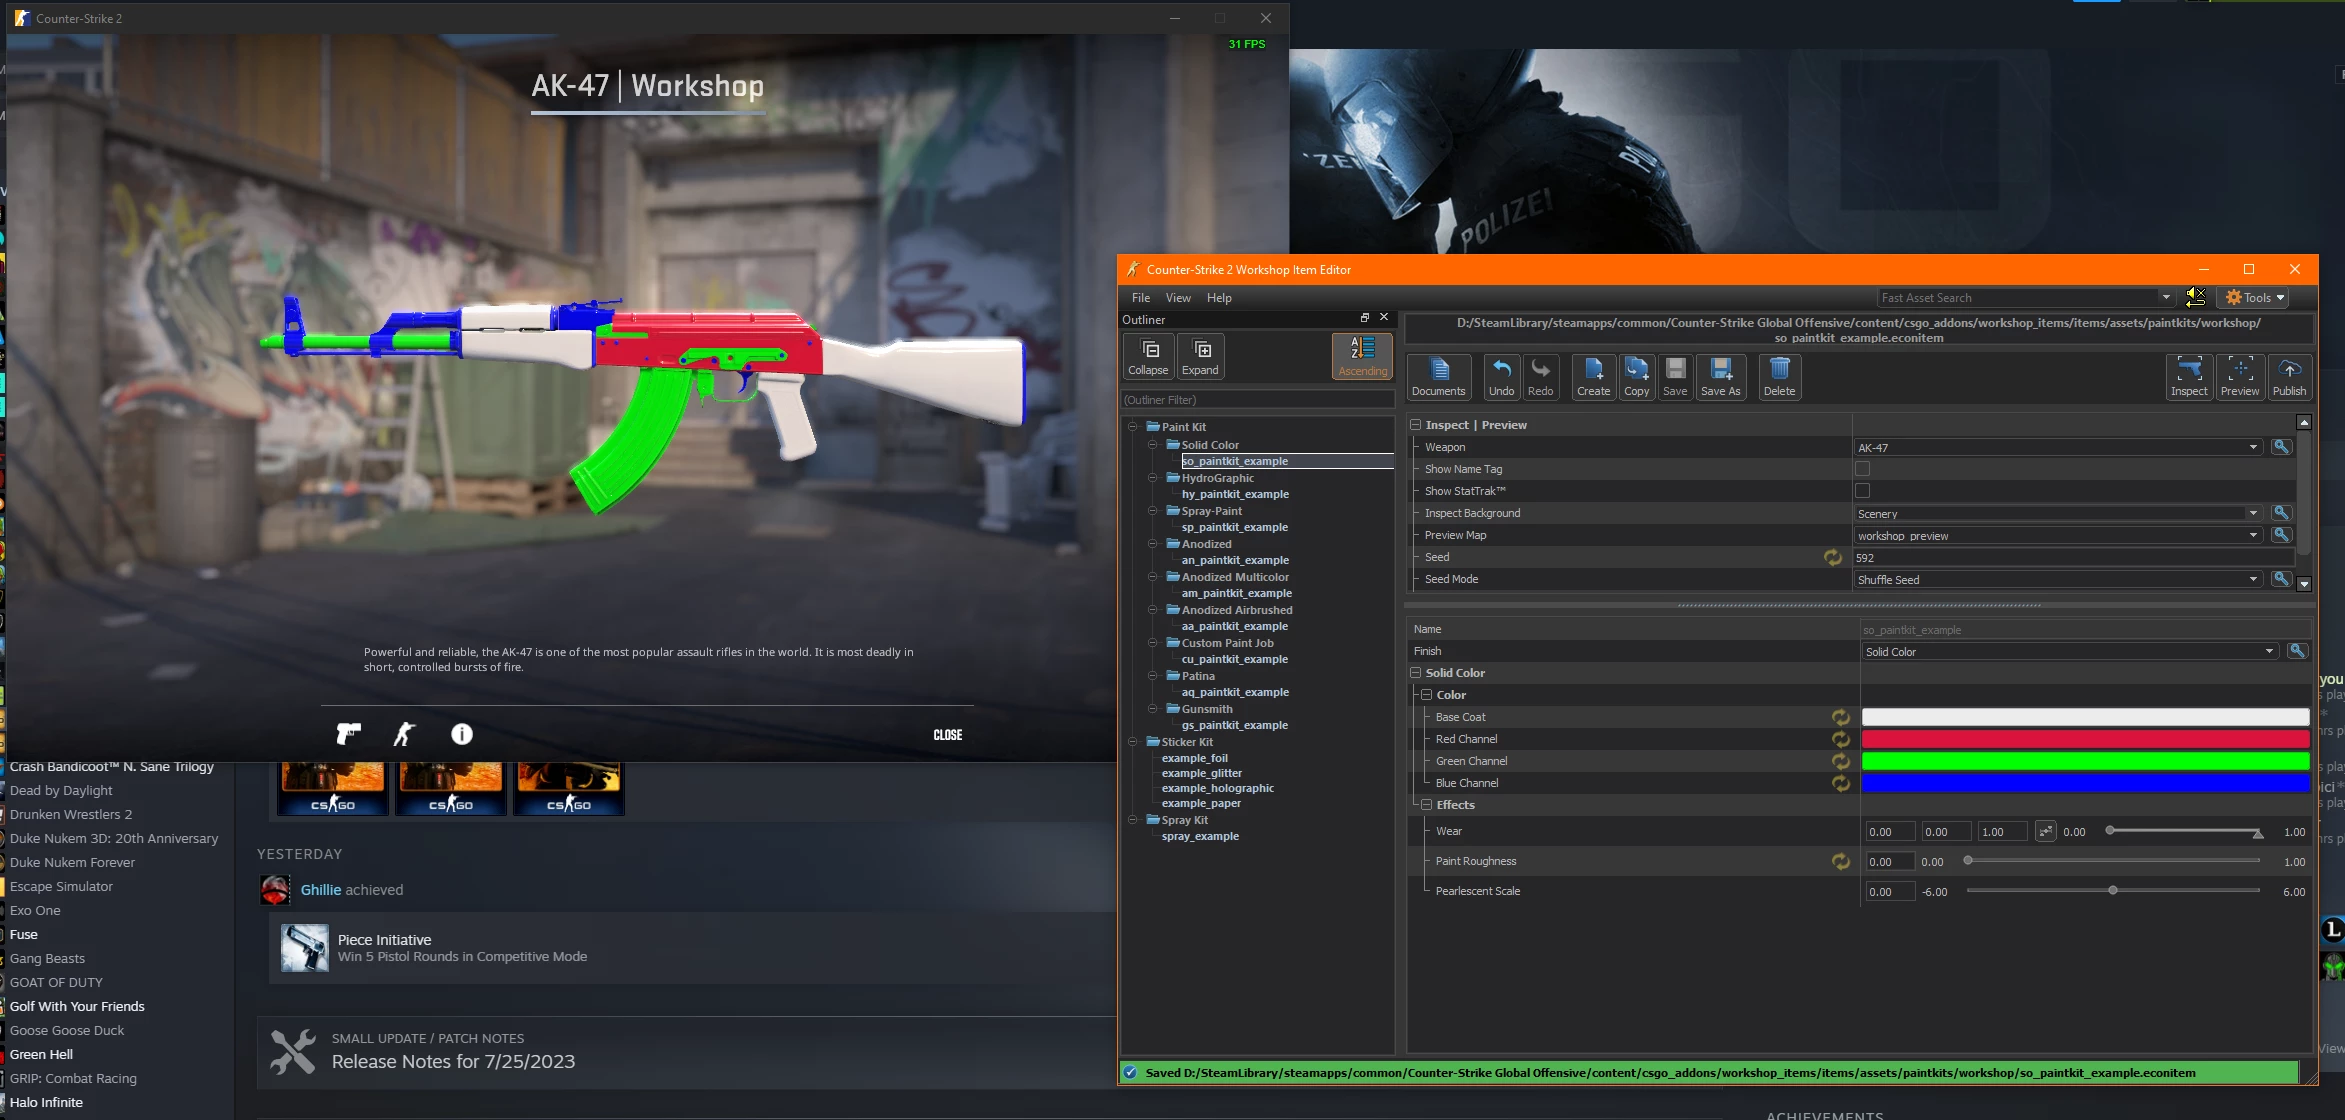Open the Ghillie profile link
The height and width of the screenshot is (1120, 2345).
click(x=321, y=890)
